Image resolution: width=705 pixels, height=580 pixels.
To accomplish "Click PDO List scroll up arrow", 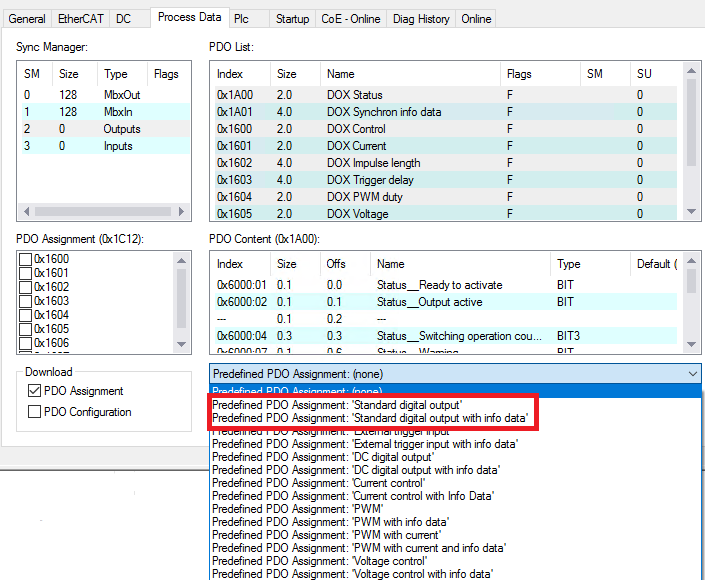I will (692, 71).
